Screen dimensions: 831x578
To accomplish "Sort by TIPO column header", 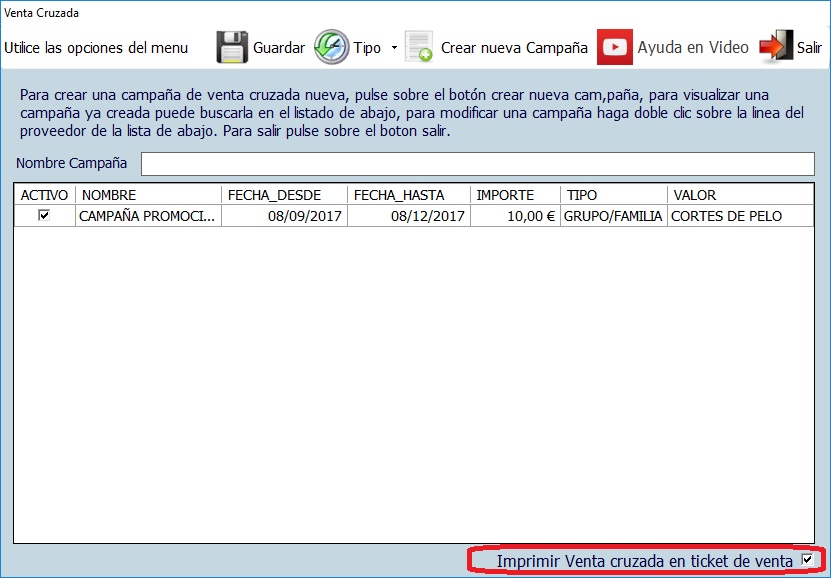I will tap(614, 195).
